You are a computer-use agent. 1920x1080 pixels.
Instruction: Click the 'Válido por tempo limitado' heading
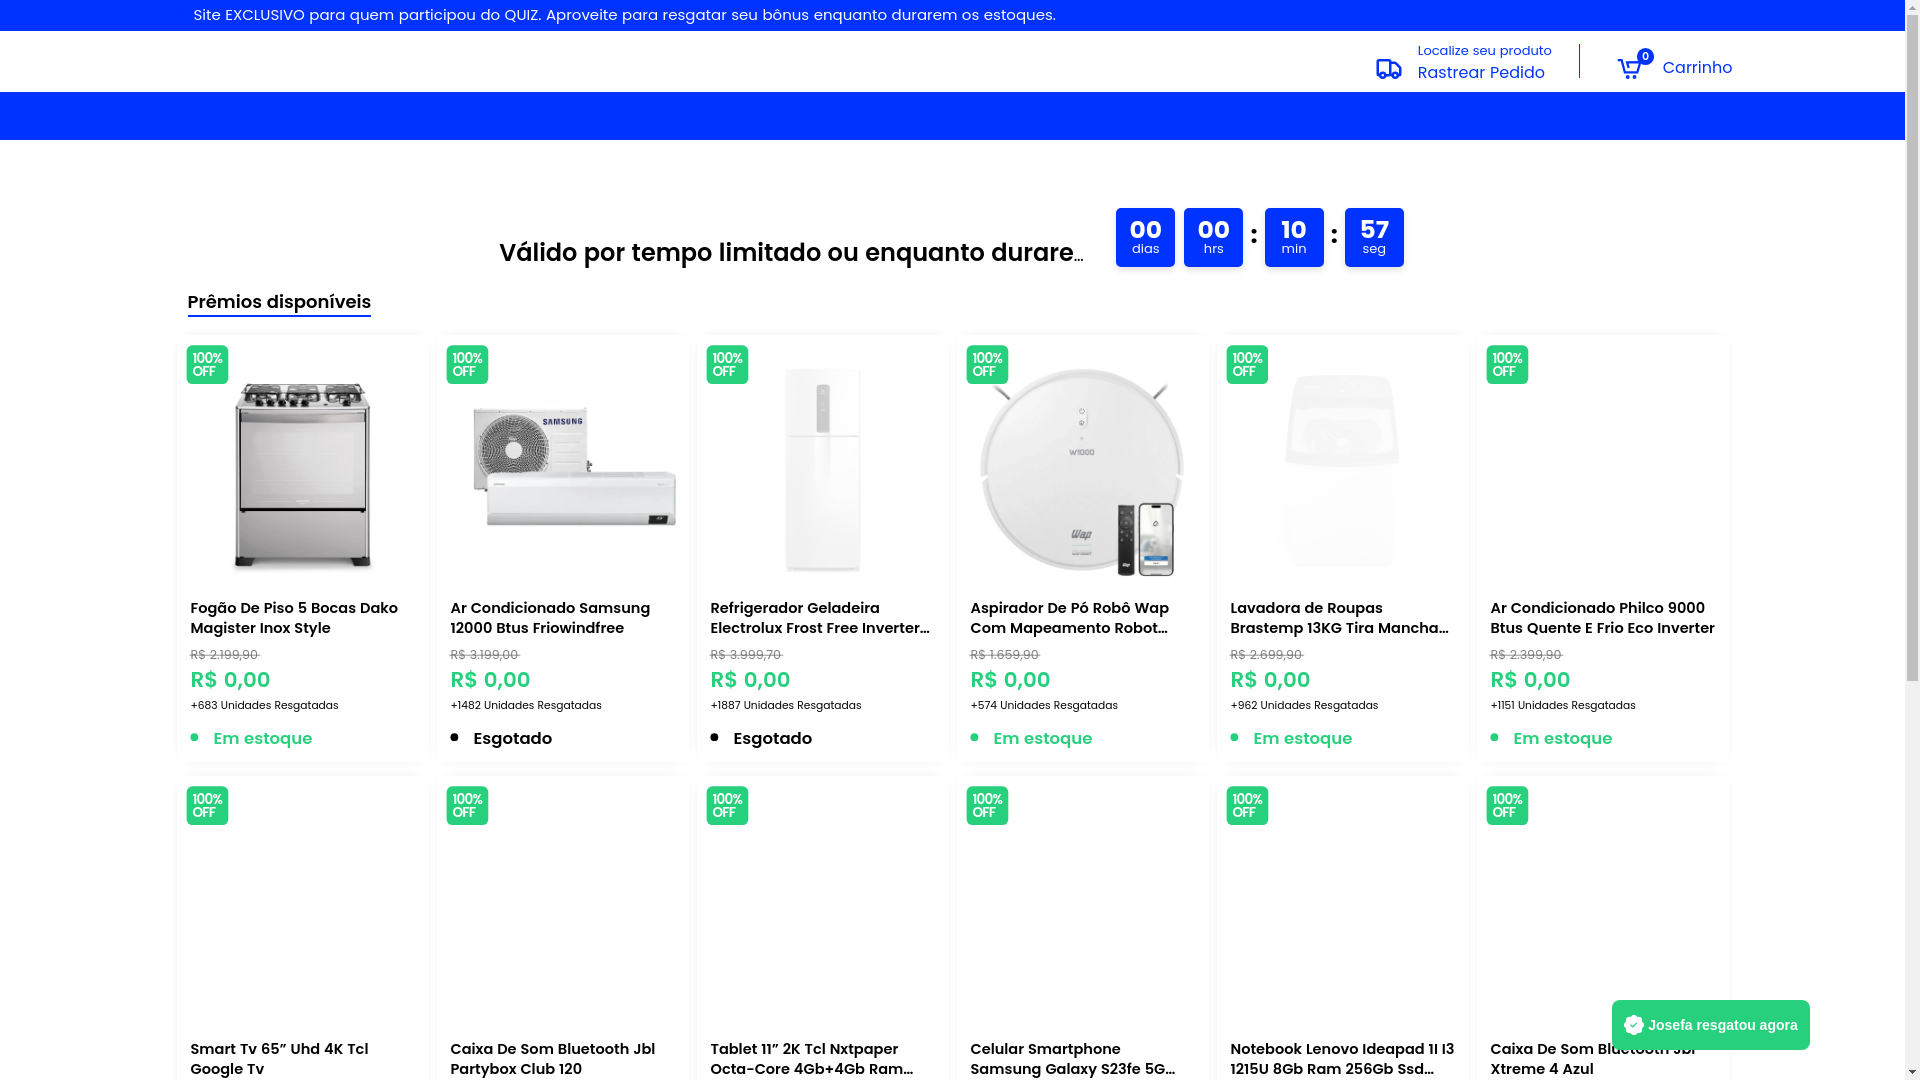click(x=791, y=253)
